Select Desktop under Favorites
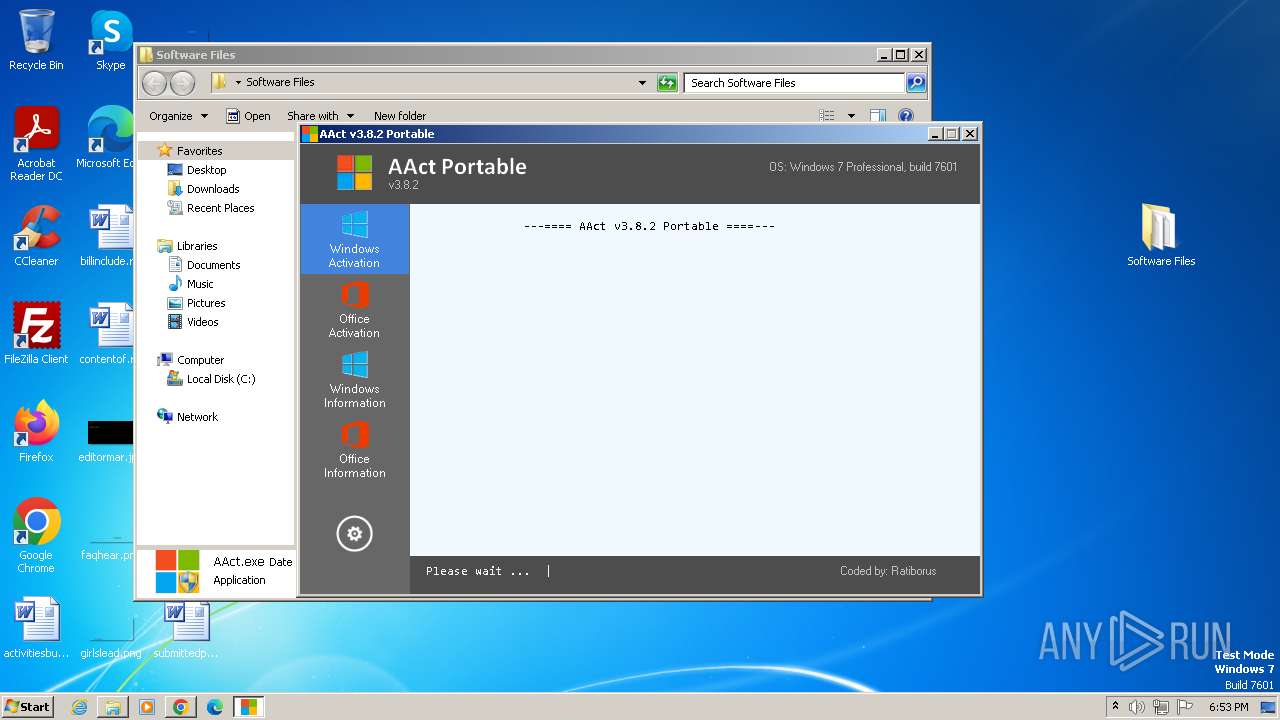1280x720 pixels. (x=206, y=170)
